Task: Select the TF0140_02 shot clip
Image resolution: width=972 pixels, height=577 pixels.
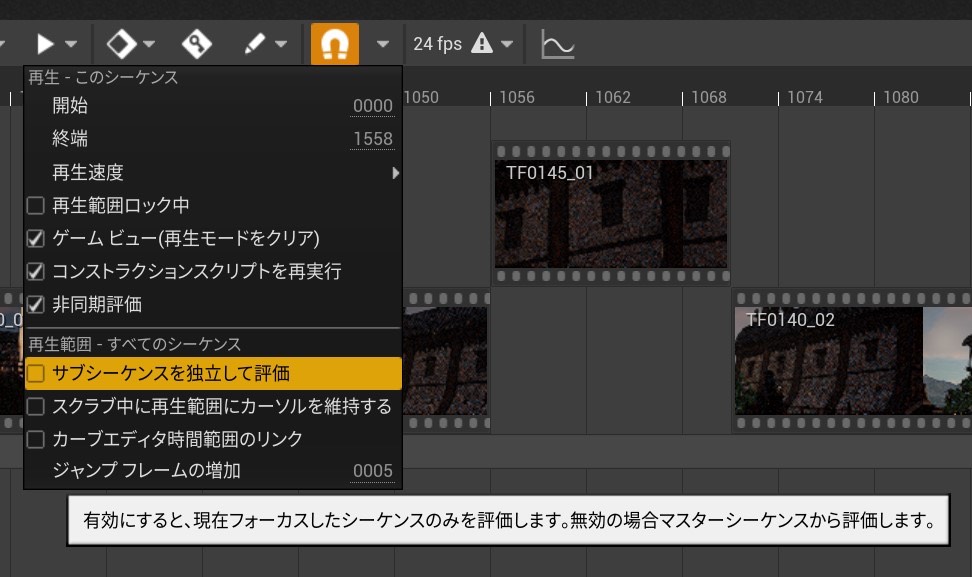Action: [x=852, y=361]
